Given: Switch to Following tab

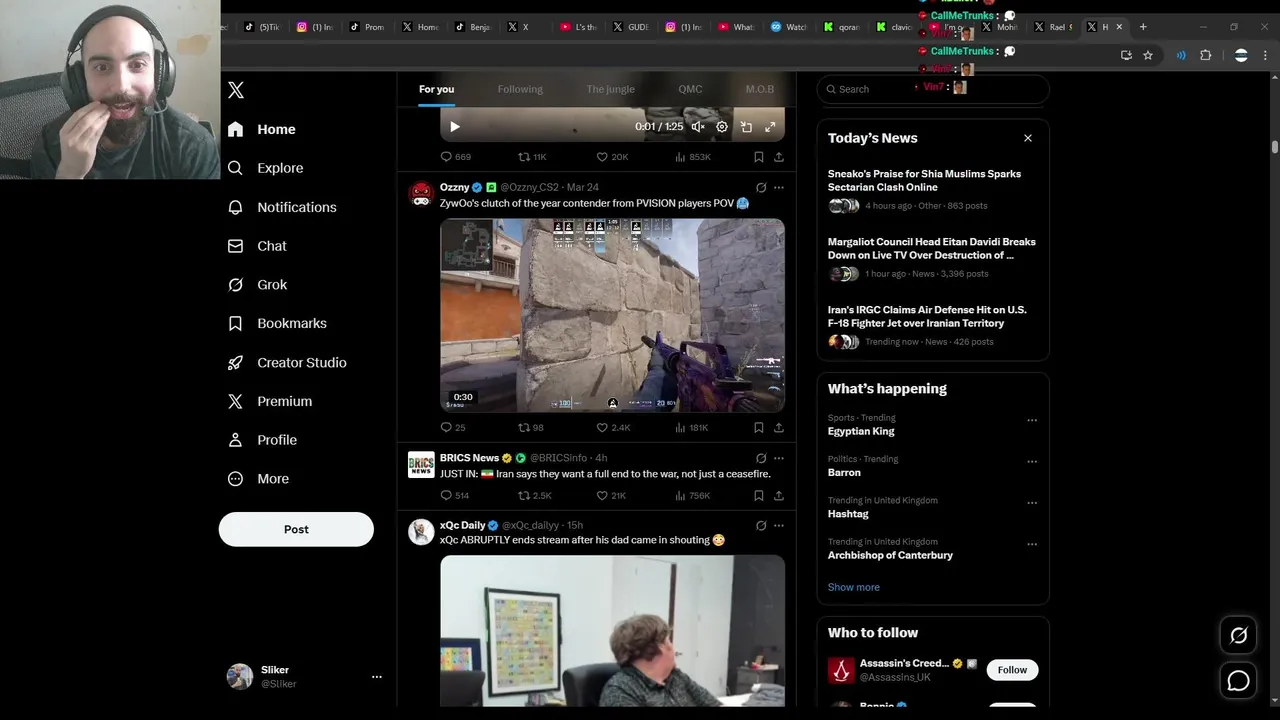Looking at the screenshot, I should pos(520,89).
